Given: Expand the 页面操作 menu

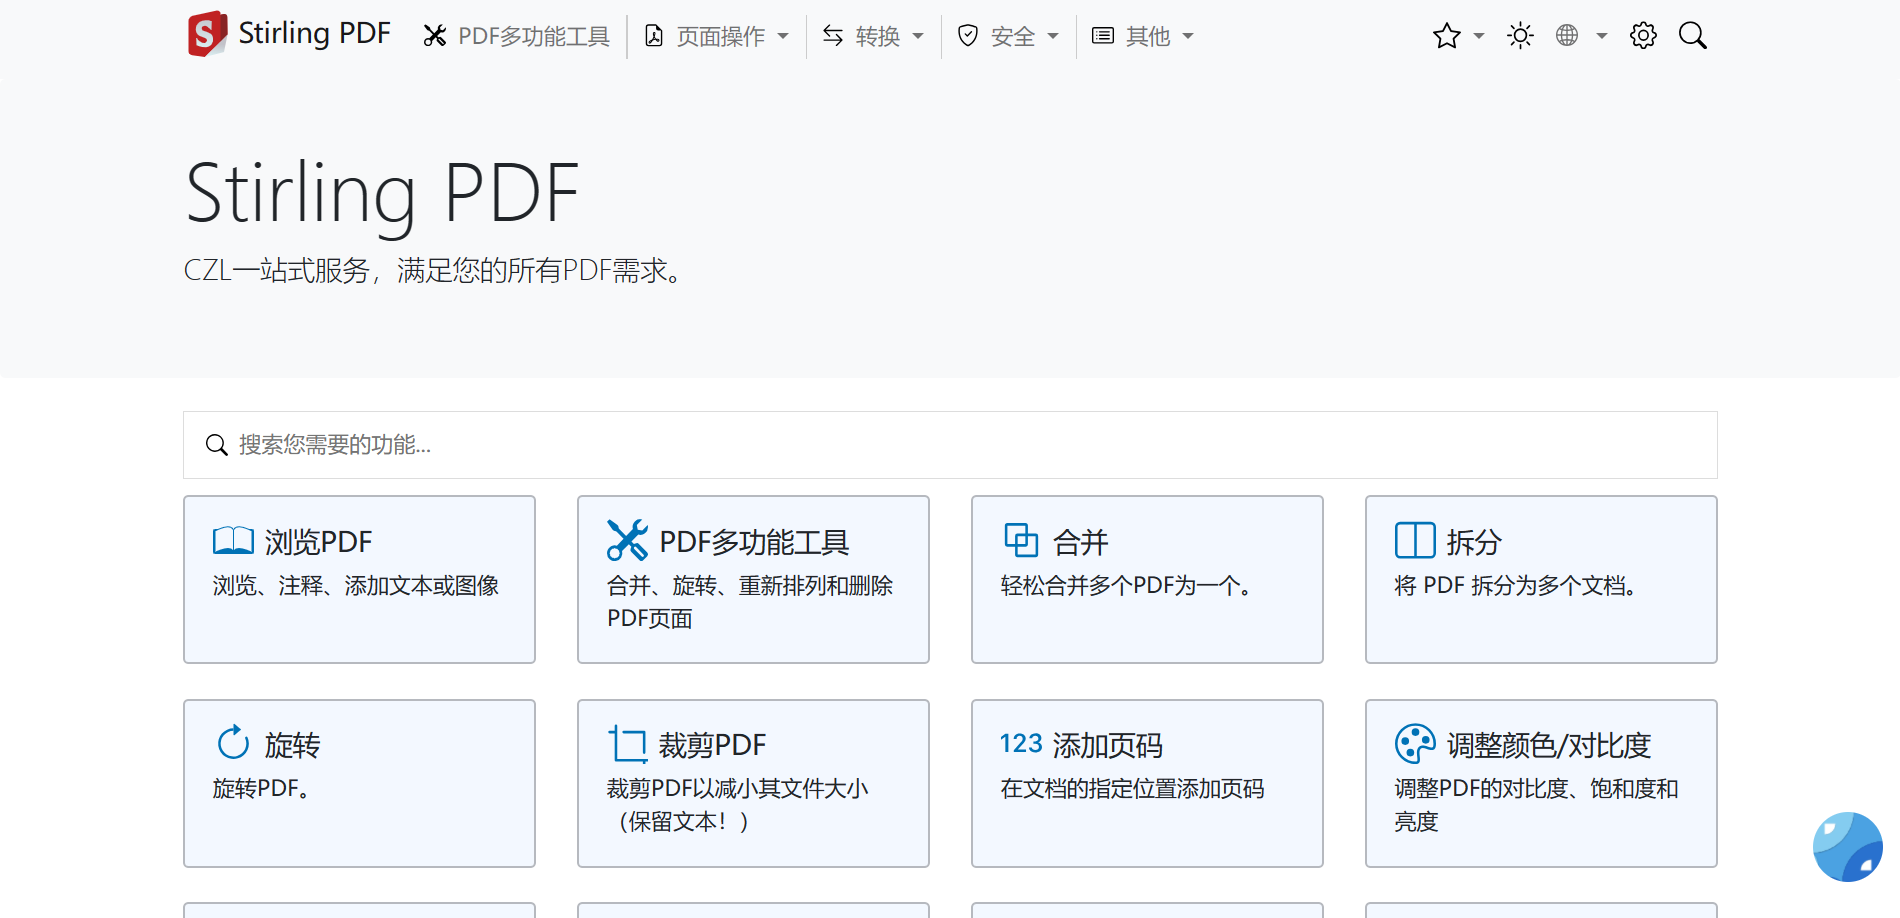Looking at the screenshot, I should pos(718,37).
